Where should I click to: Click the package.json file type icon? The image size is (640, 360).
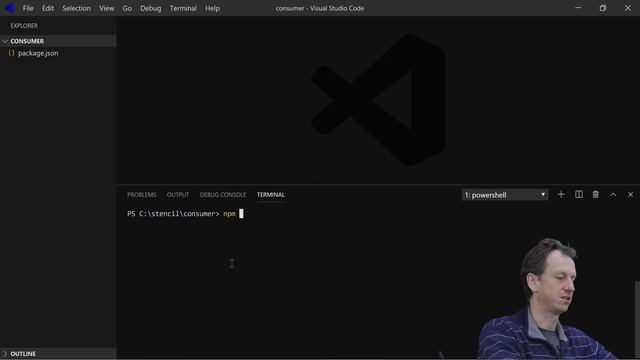tap(11, 53)
